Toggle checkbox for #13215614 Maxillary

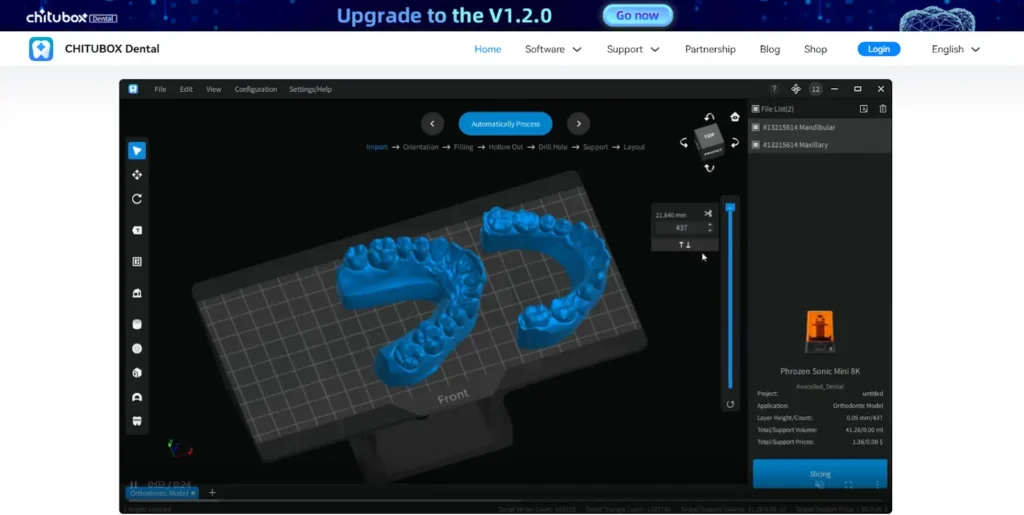756,145
